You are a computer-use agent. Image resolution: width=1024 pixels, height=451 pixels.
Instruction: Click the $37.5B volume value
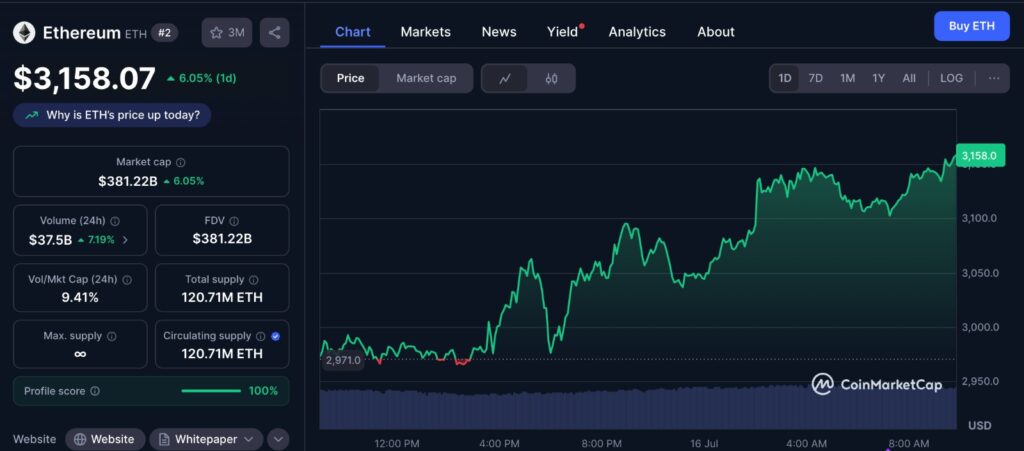pos(50,240)
